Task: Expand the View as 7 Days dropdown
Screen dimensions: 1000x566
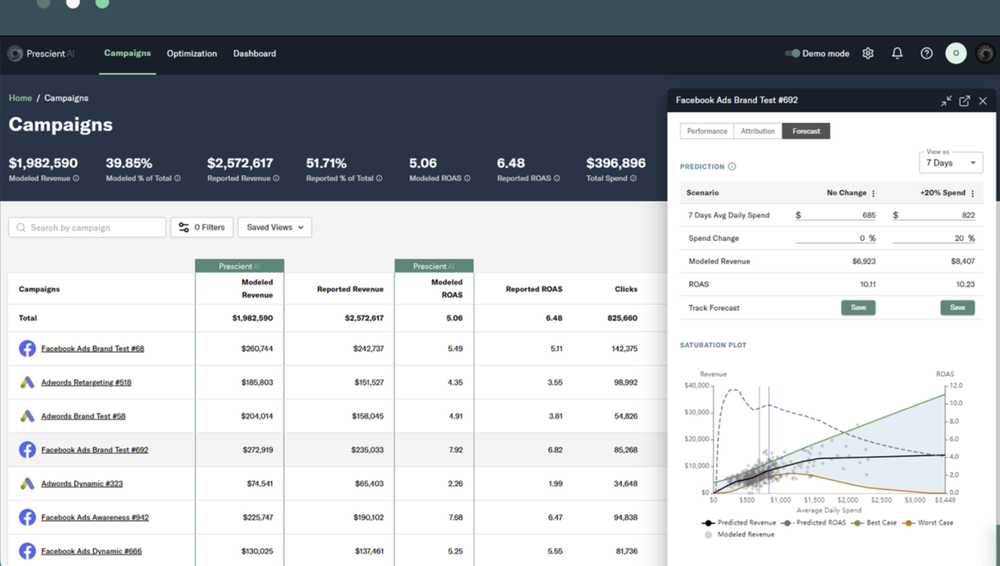Action: (x=951, y=163)
